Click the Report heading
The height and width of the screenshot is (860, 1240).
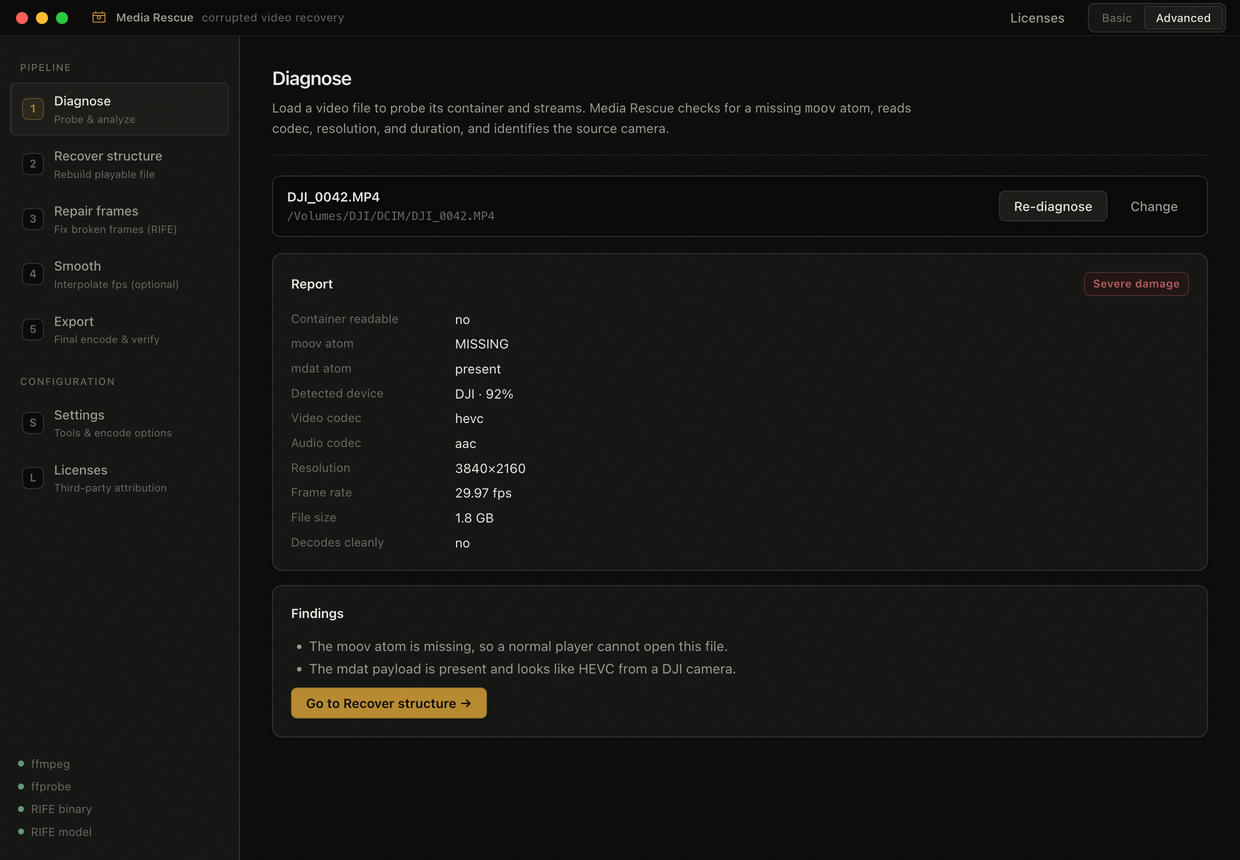(x=312, y=284)
